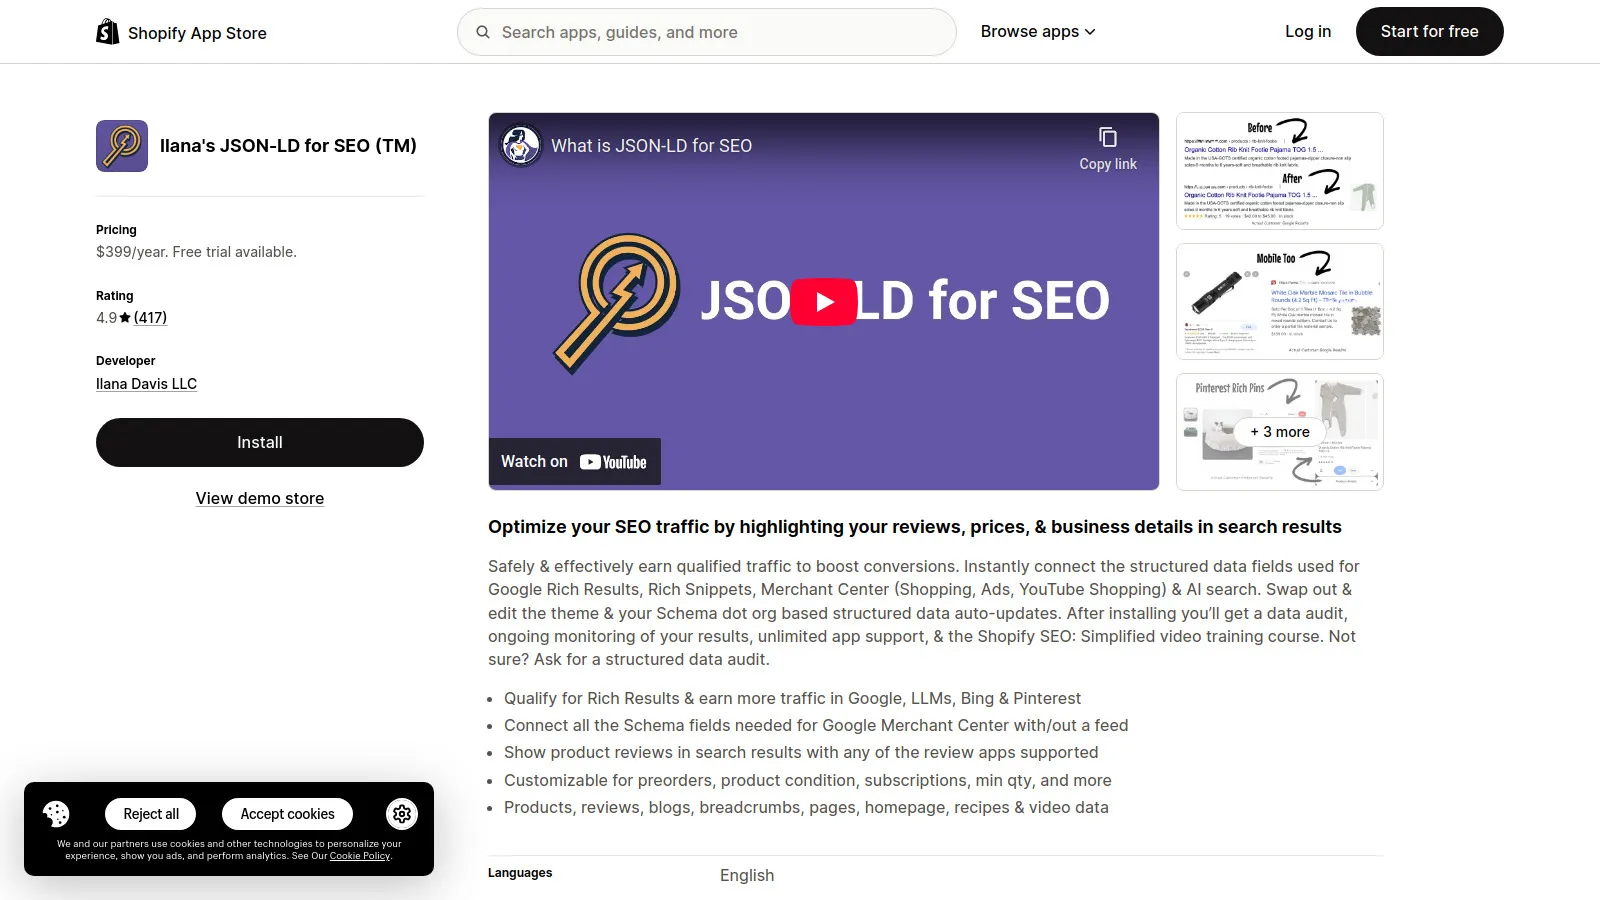Show the + 3 more screenshots

1279,432
